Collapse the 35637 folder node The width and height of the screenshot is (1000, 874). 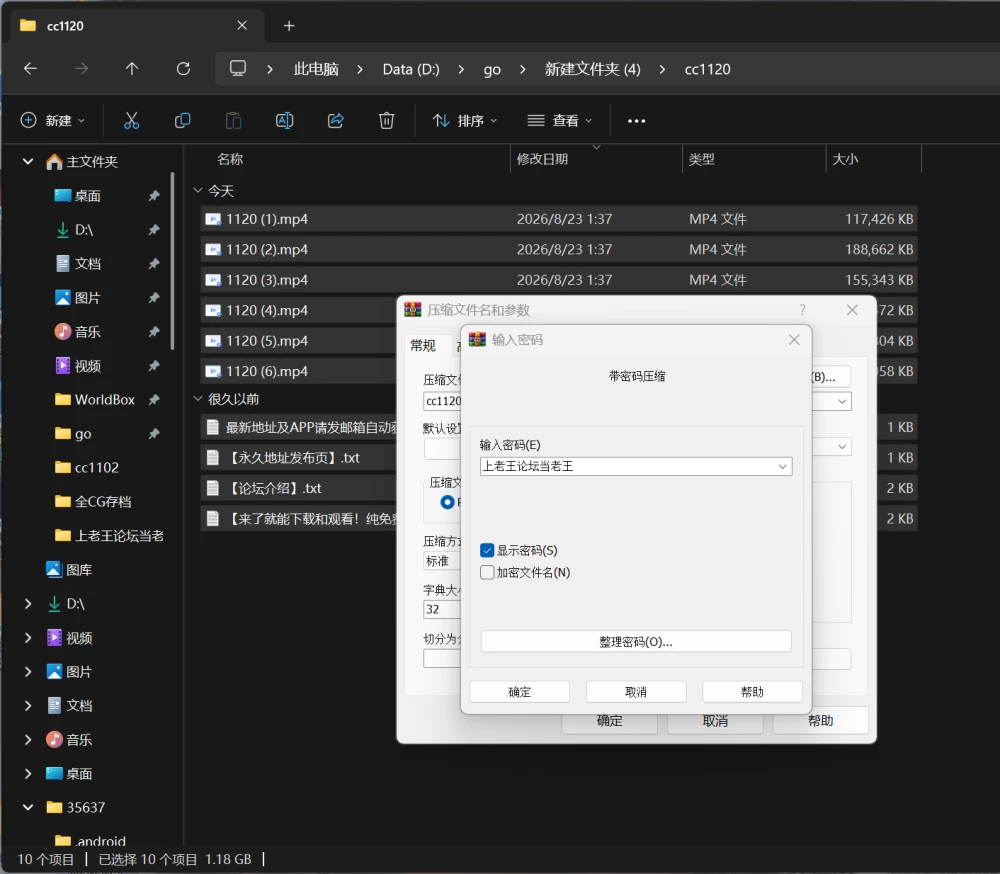pyautogui.click(x=28, y=808)
